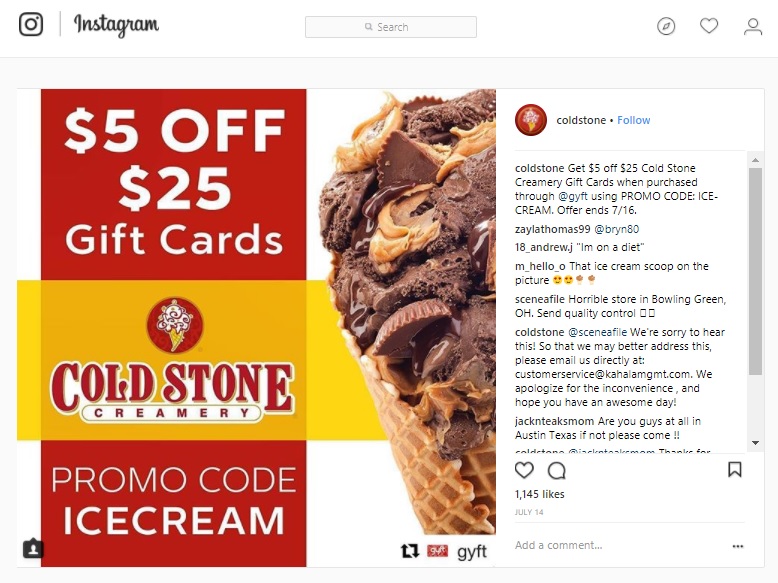Open the coldstone username link in the post header

[581, 120]
